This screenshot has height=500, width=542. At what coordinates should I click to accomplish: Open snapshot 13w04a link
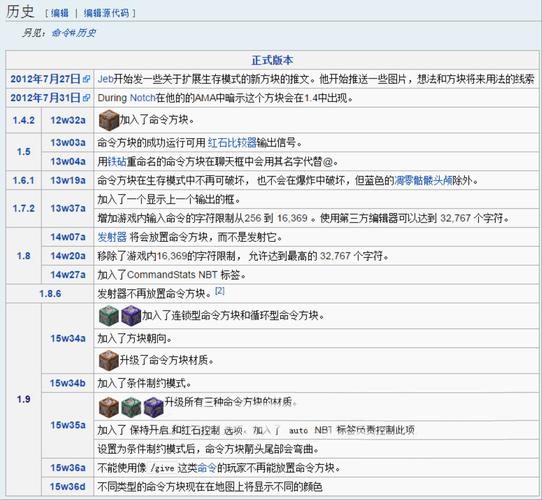(68, 161)
